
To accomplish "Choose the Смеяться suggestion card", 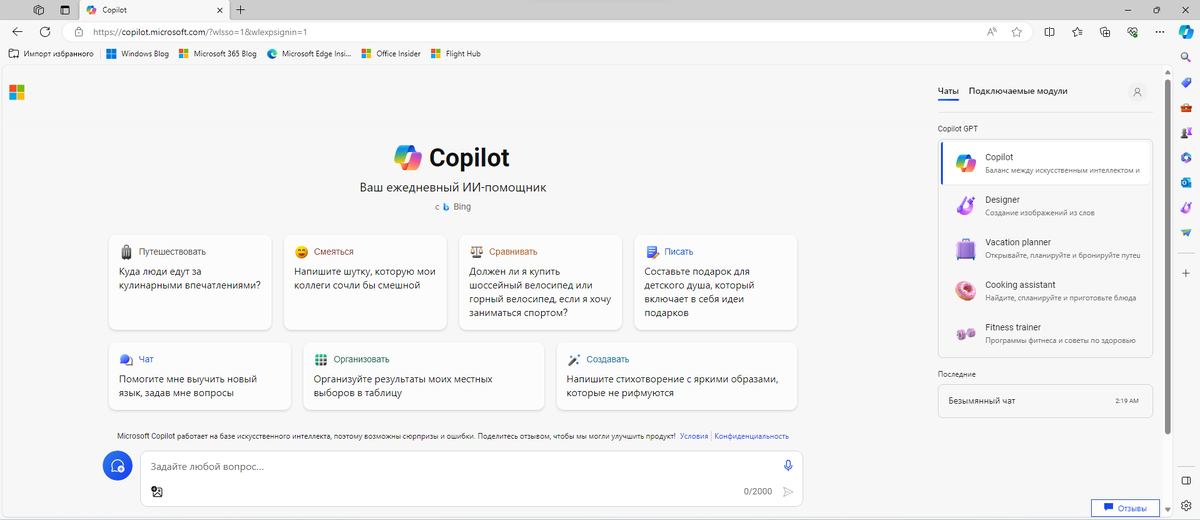I will (365, 282).
